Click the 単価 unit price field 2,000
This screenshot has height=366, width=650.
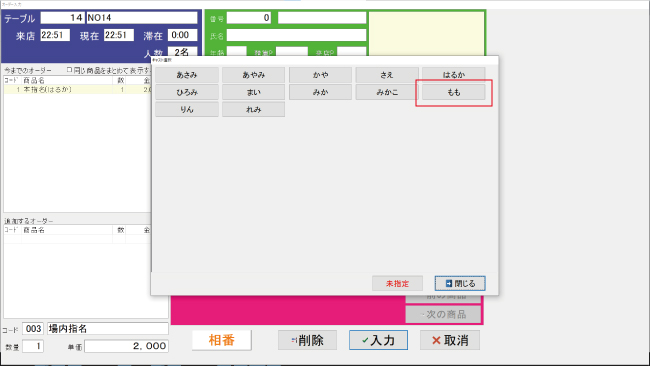126,346
